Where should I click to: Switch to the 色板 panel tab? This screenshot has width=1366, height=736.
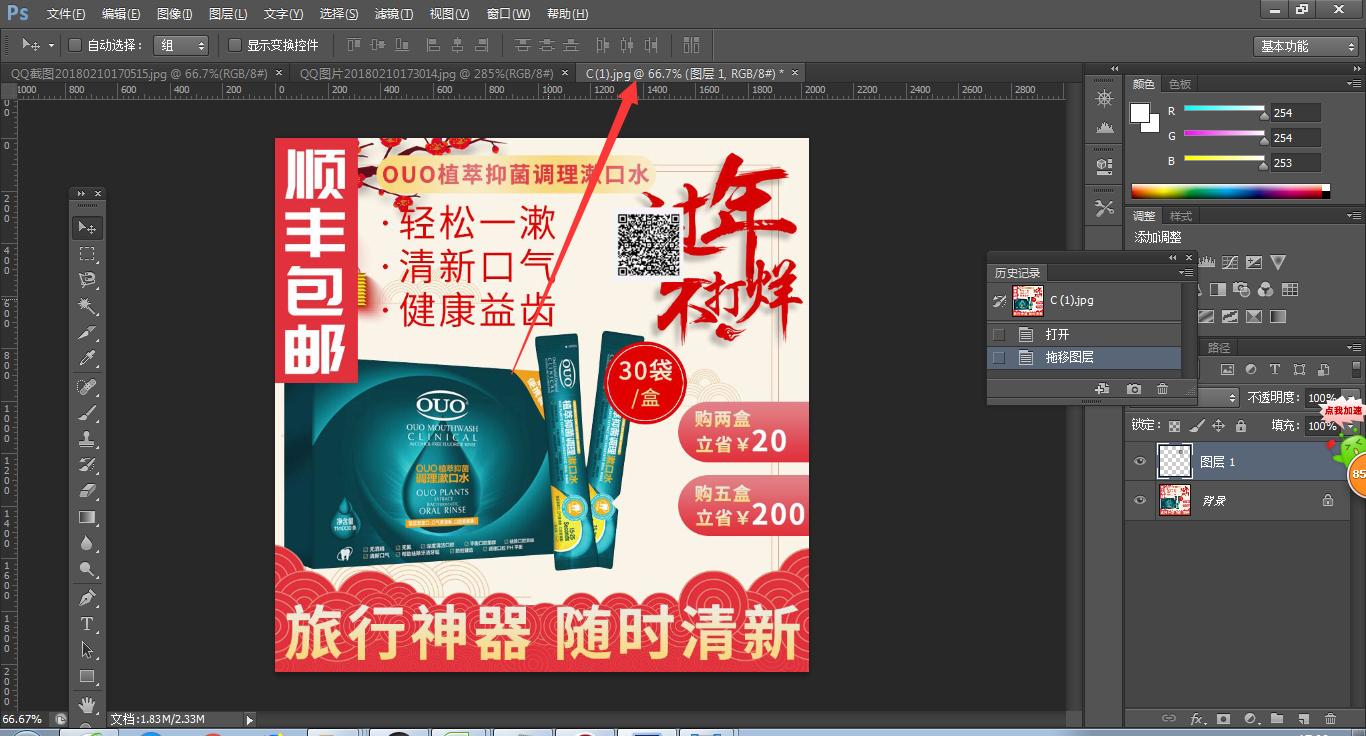[1178, 84]
